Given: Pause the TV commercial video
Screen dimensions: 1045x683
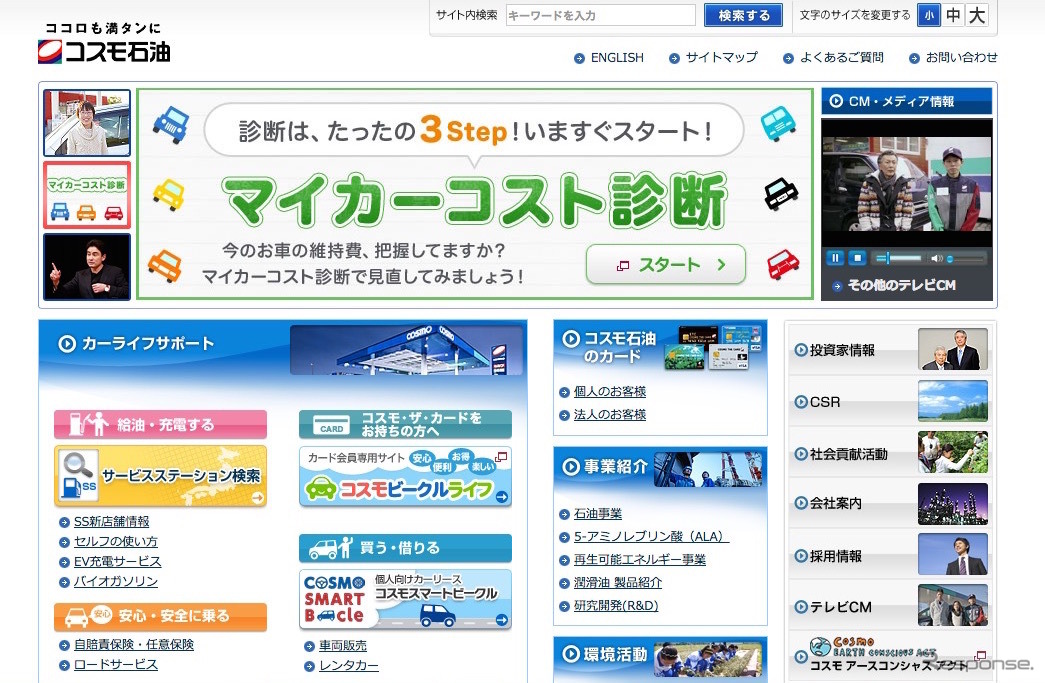Looking at the screenshot, I should click(835, 258).
